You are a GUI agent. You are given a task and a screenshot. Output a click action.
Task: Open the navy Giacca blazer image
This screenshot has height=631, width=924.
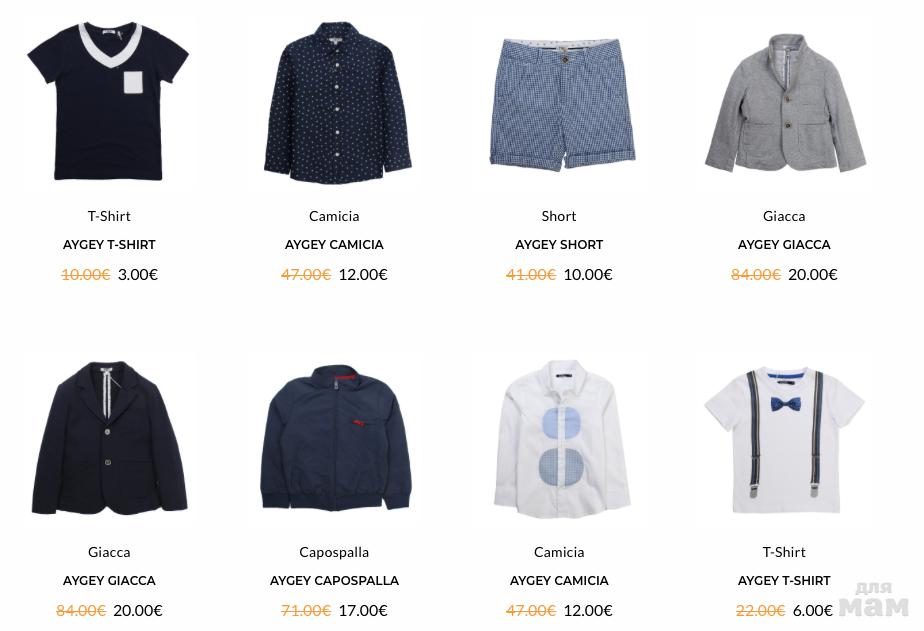click(110, 438)
